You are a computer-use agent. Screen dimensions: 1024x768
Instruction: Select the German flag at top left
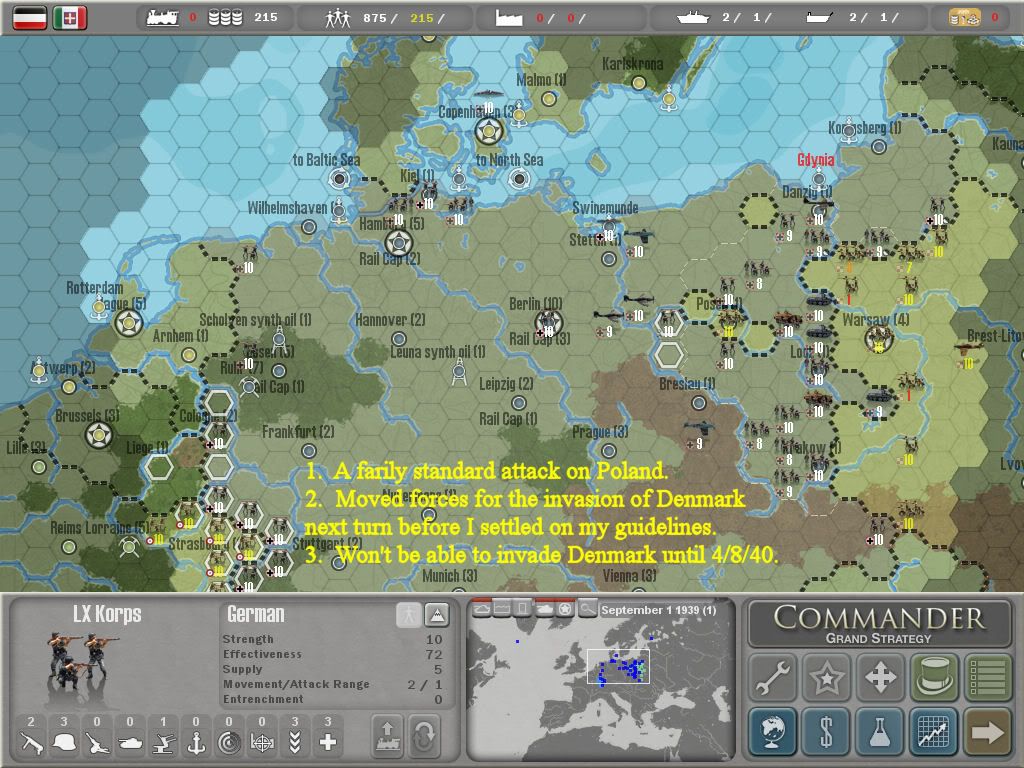[29, 17]
